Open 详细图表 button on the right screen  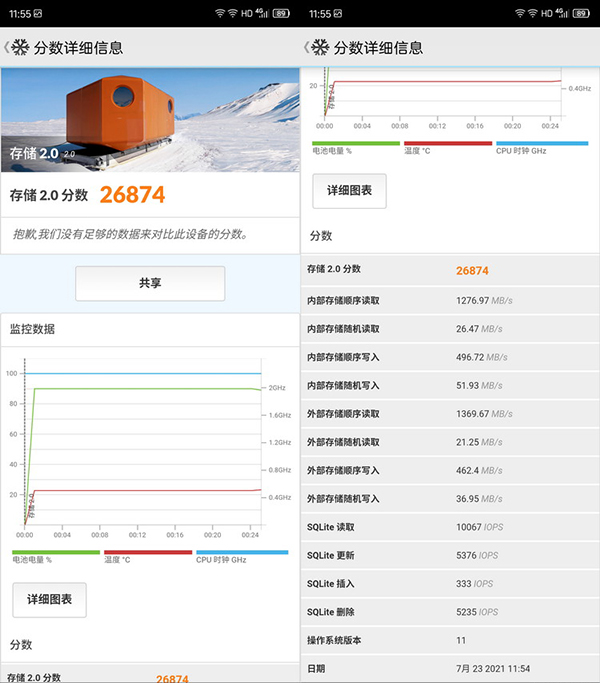349,190
